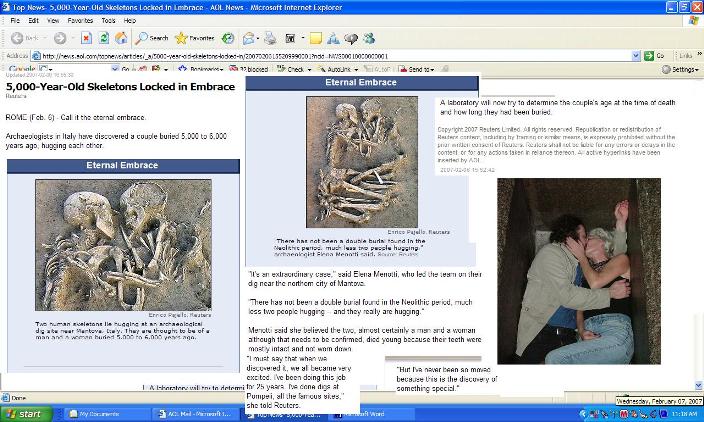The image size is (704, 422).
Task: Go to the Home page icon
Action: tap(120, 38)
